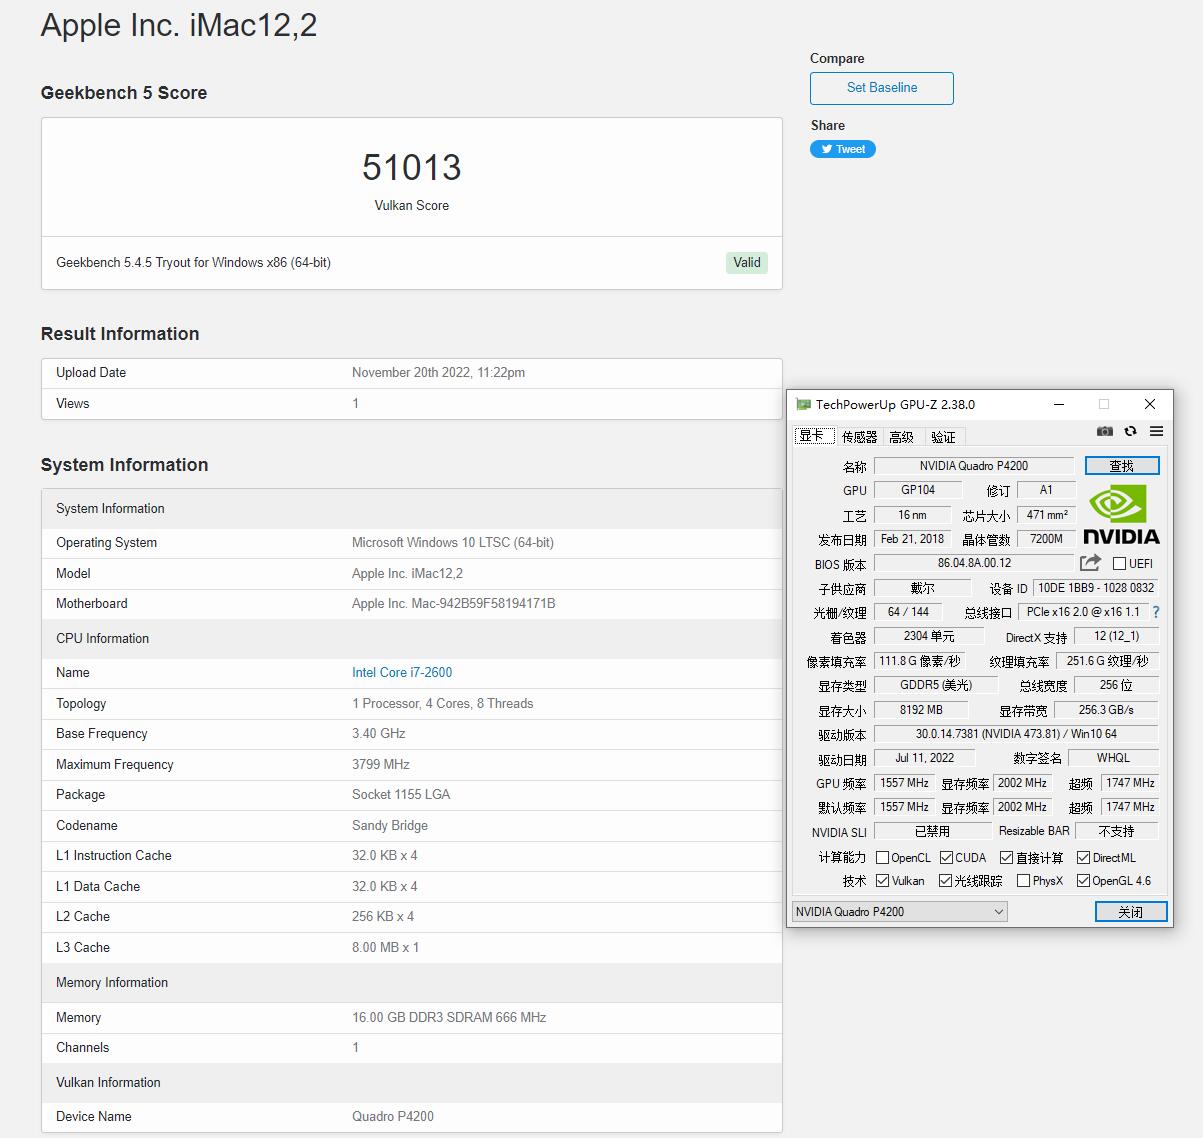The height and width of the screenshot is (1138, 1203).
Task: Open the GPU-Z hamburger menu
Action: (x=1156, y=431)
